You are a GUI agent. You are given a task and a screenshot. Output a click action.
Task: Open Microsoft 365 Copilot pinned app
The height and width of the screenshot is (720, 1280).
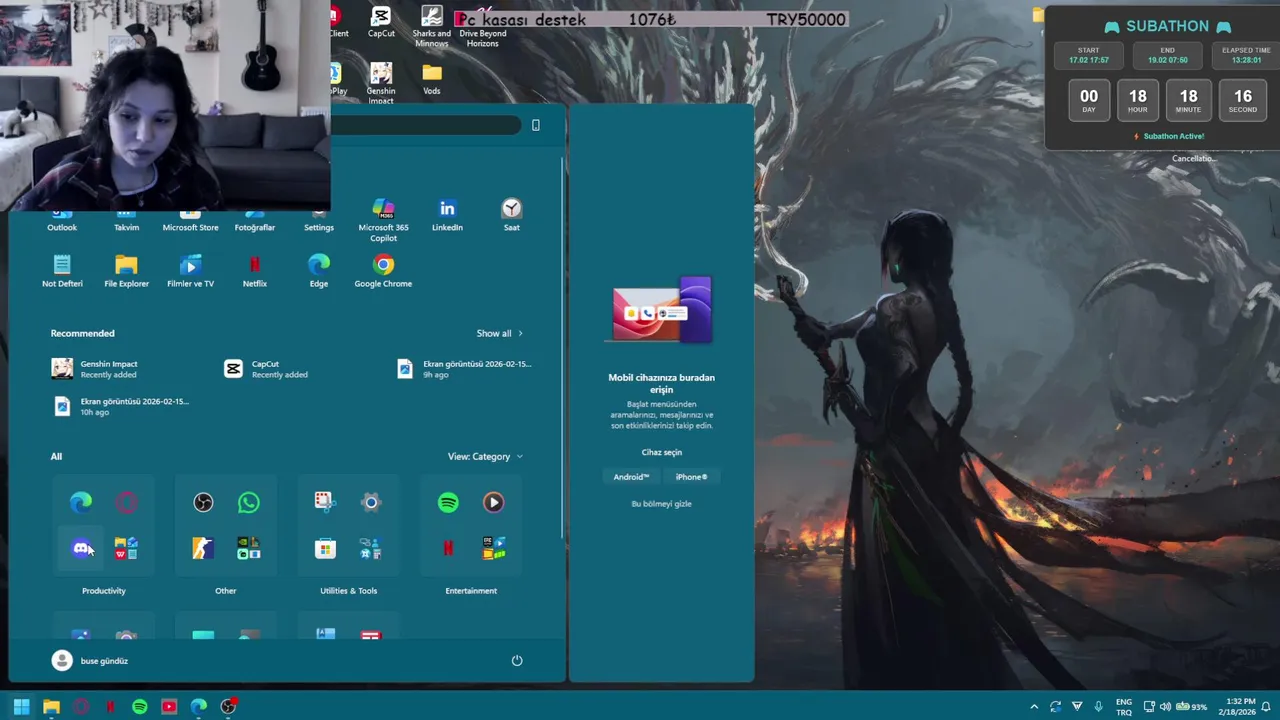(383, 219)
